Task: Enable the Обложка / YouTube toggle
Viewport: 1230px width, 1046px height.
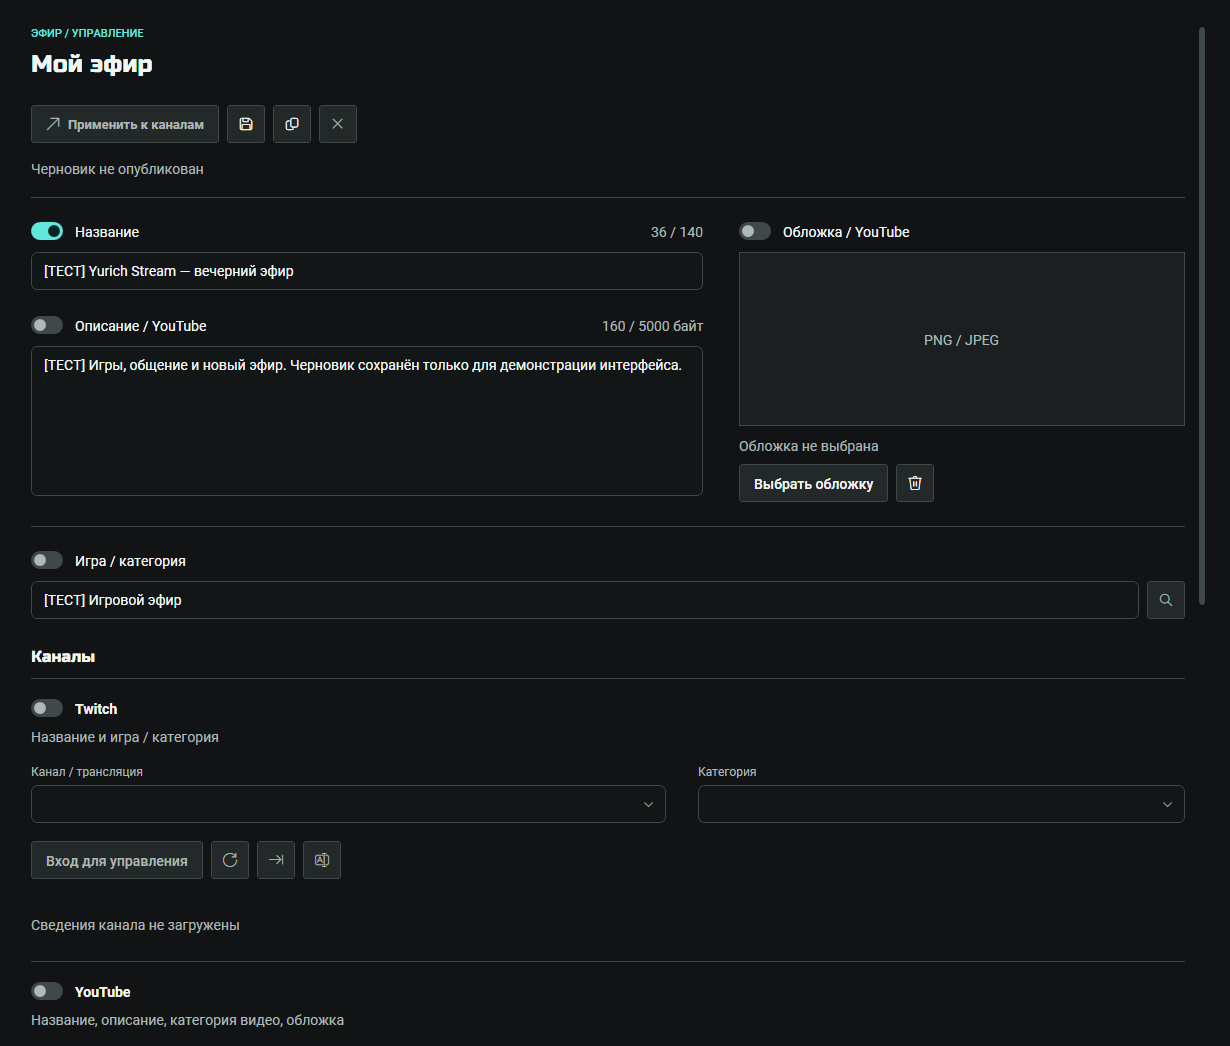Action: (755, 232)
